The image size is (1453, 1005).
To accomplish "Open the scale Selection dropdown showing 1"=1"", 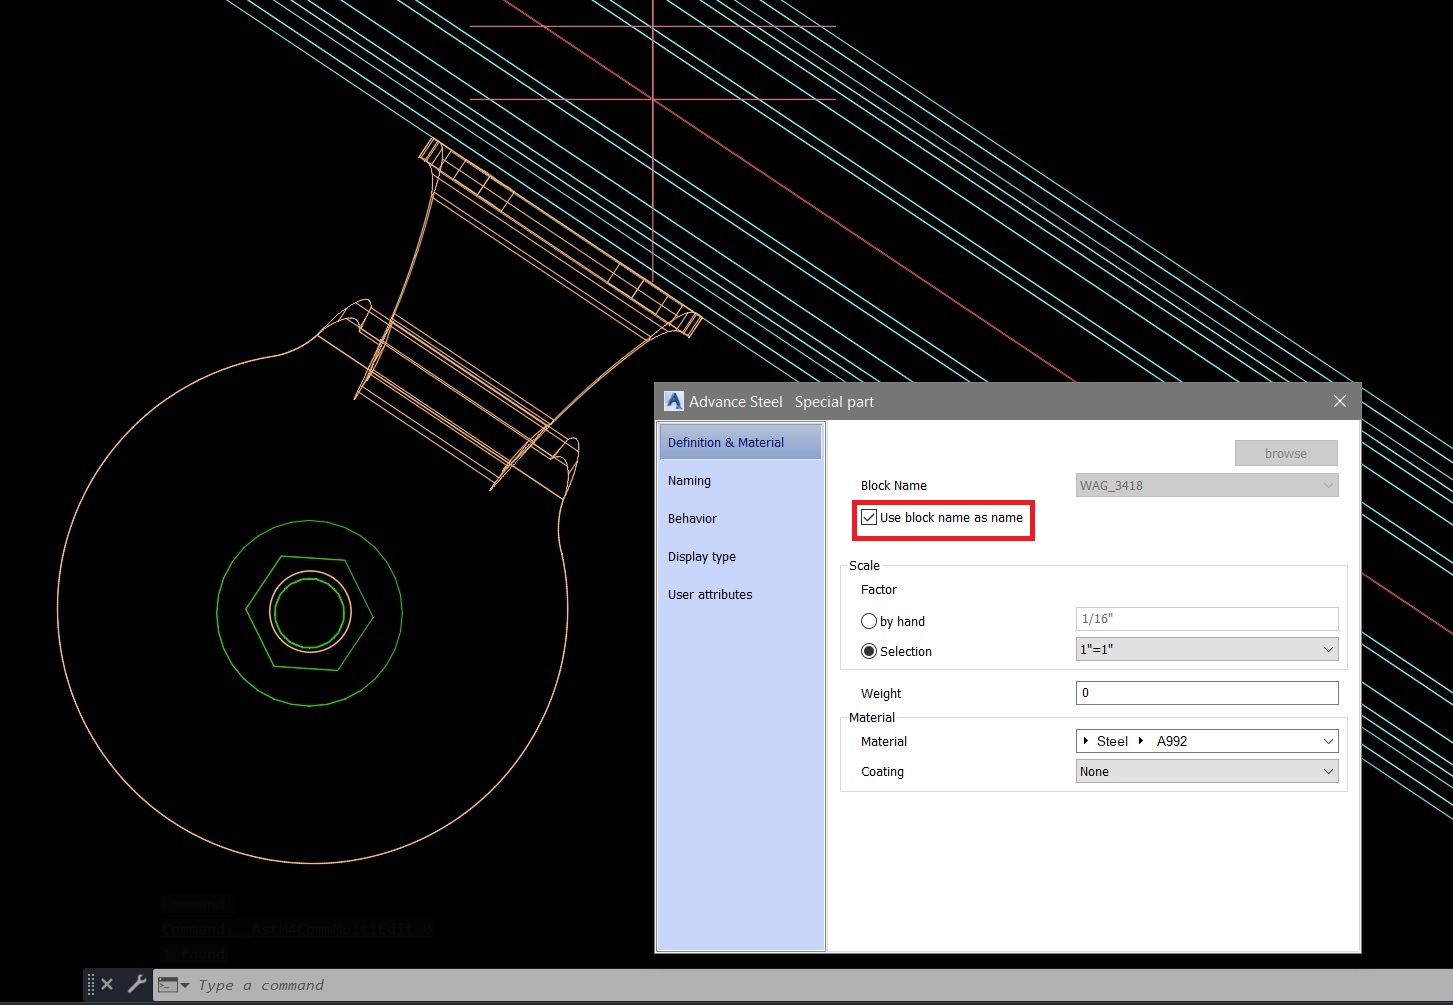I will coord(1327,649).
